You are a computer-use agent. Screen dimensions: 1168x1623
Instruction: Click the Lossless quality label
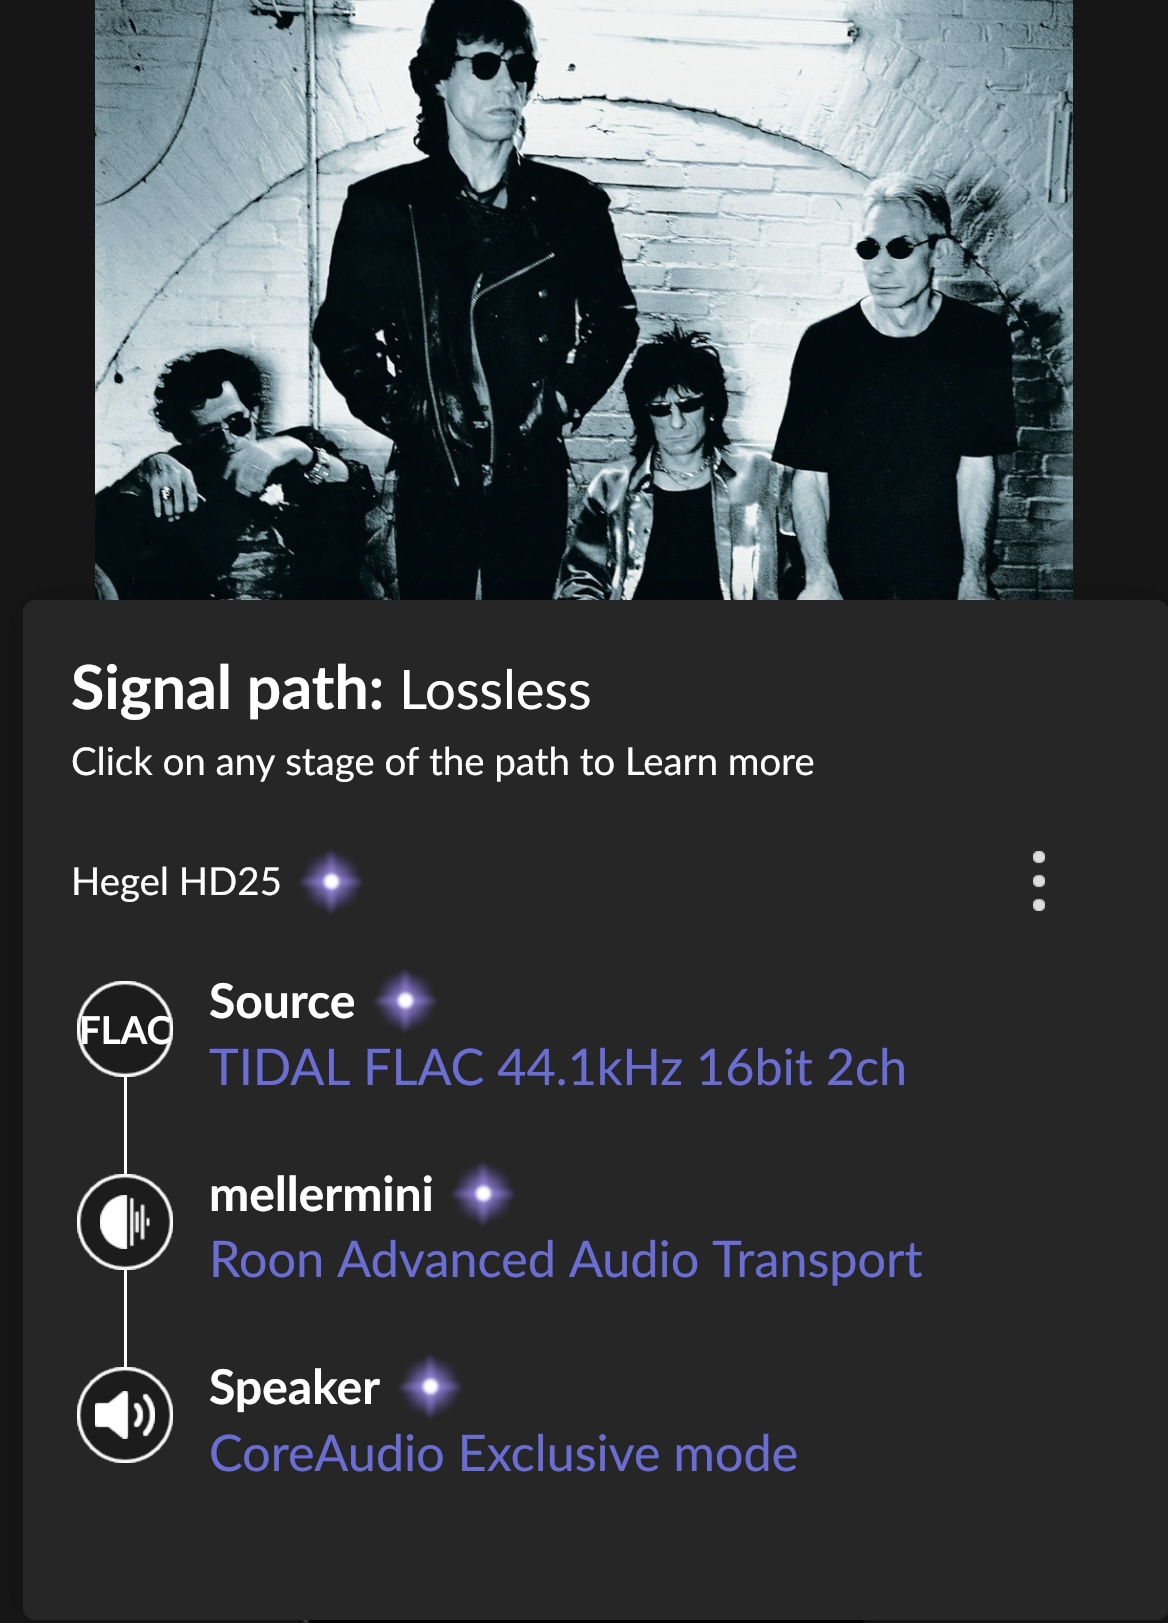(x=496, y=691)
